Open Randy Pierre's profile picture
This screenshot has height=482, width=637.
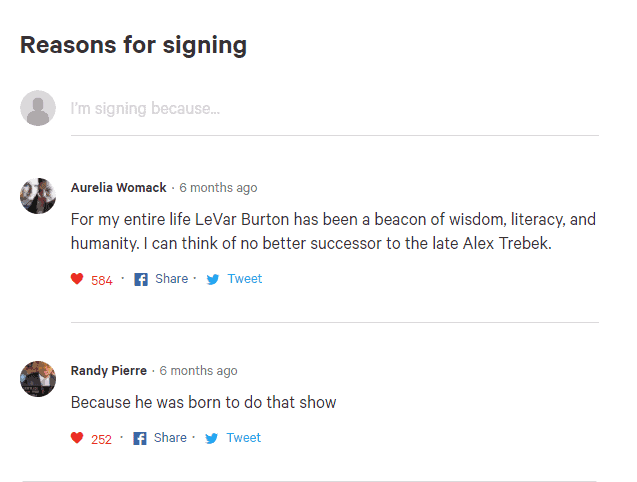pyautogui.click(x=38, y=379)
